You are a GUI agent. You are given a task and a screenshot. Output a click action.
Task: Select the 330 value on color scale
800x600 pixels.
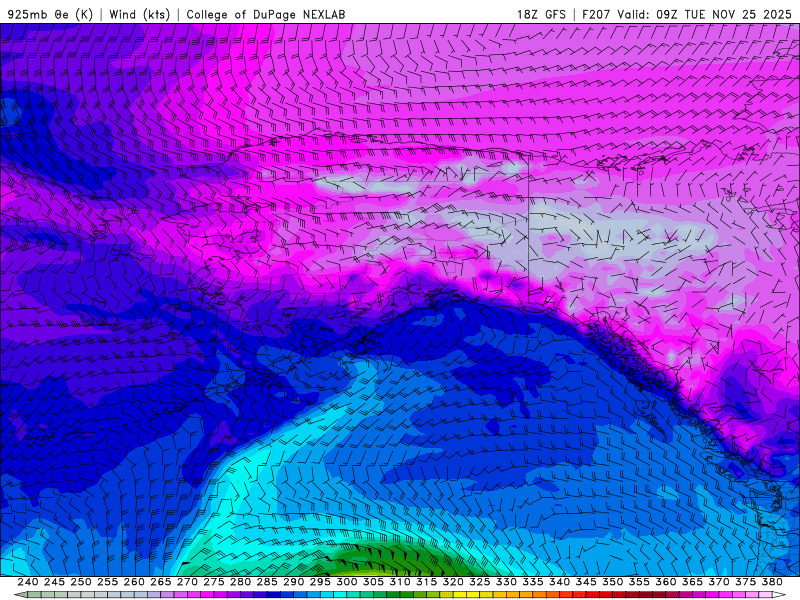pyautogui.click(x=506, y=582)
